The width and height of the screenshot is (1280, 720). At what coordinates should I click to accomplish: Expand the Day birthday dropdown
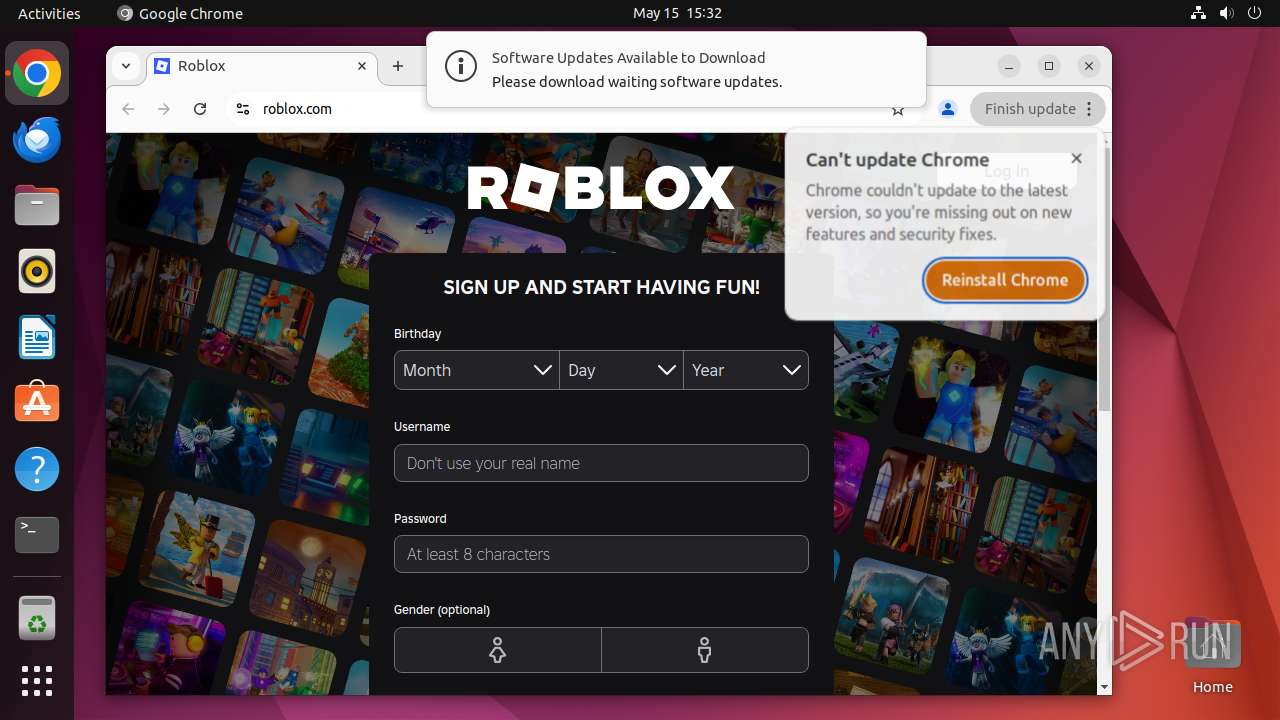tap(622, 370)
